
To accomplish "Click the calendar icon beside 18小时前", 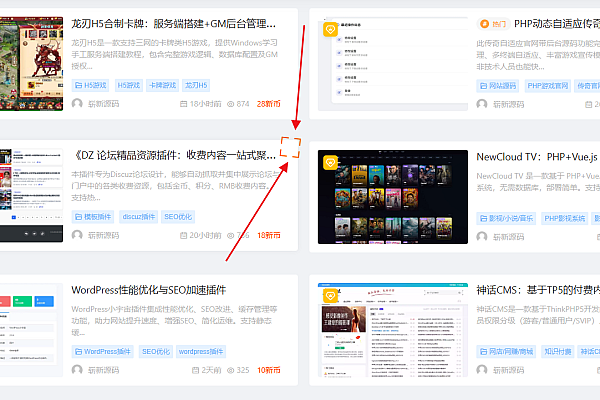I will point(183,104).
